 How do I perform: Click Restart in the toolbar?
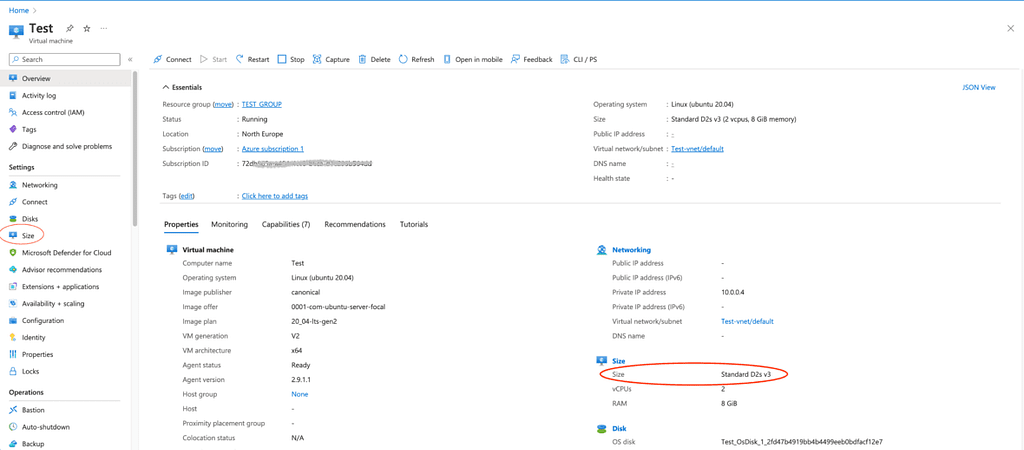tap(252, 59)
